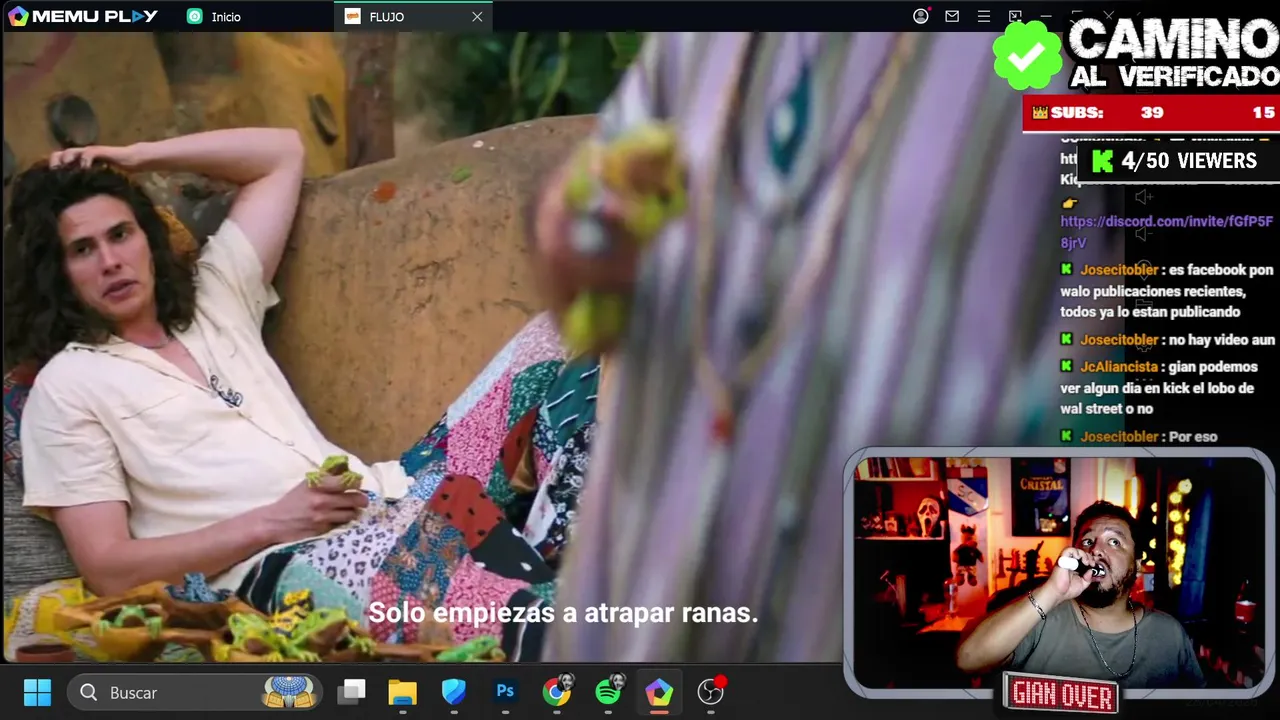Open the MEmu account profile icon
The image size is (1280, 720).
click(x=921, y=16)
